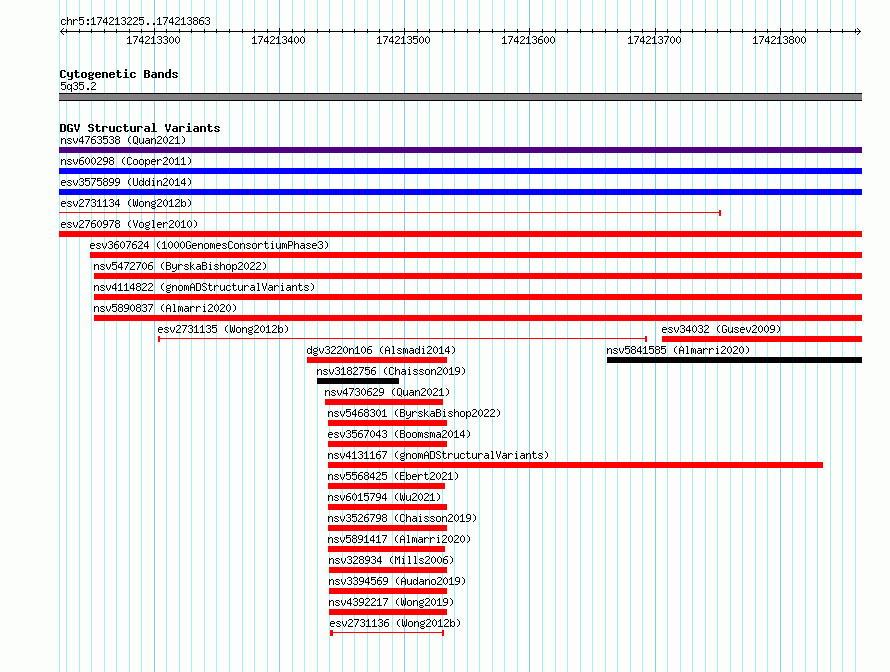This screenshot has width=890, height=672.
Task: Click ruler position 174213800
Action: click(779, 40)
